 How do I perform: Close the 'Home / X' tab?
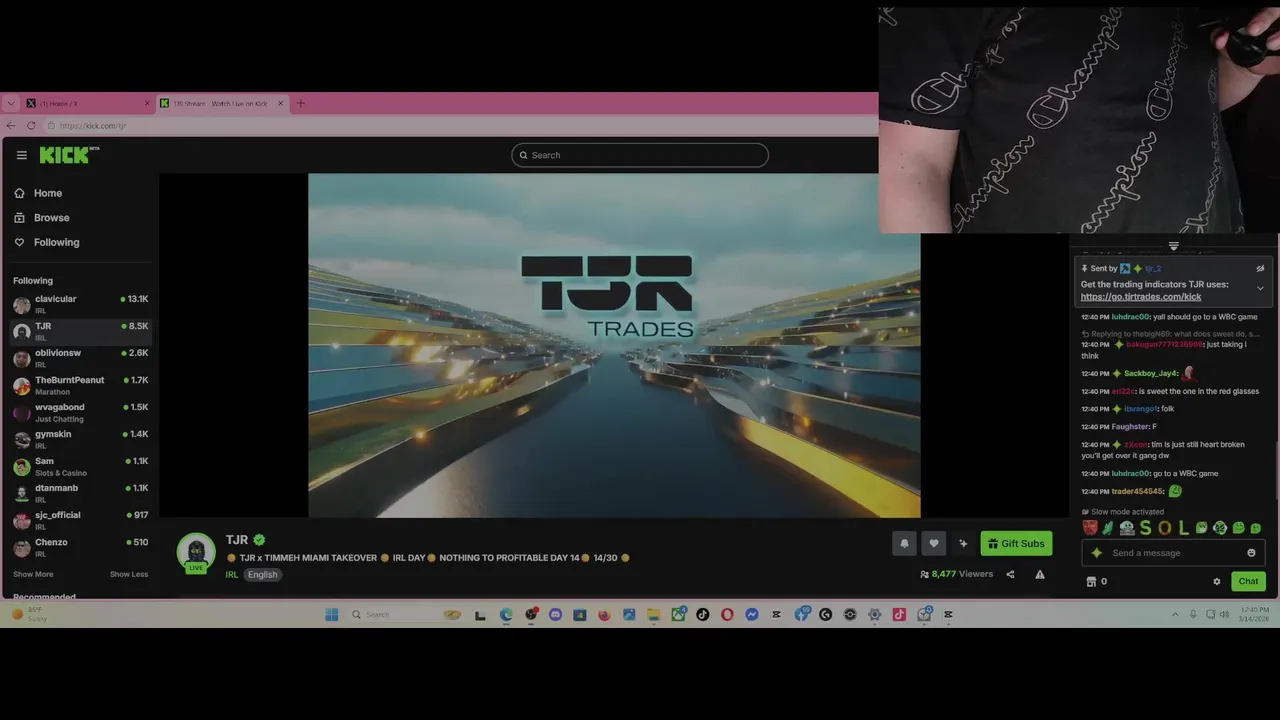pos(147,103)
